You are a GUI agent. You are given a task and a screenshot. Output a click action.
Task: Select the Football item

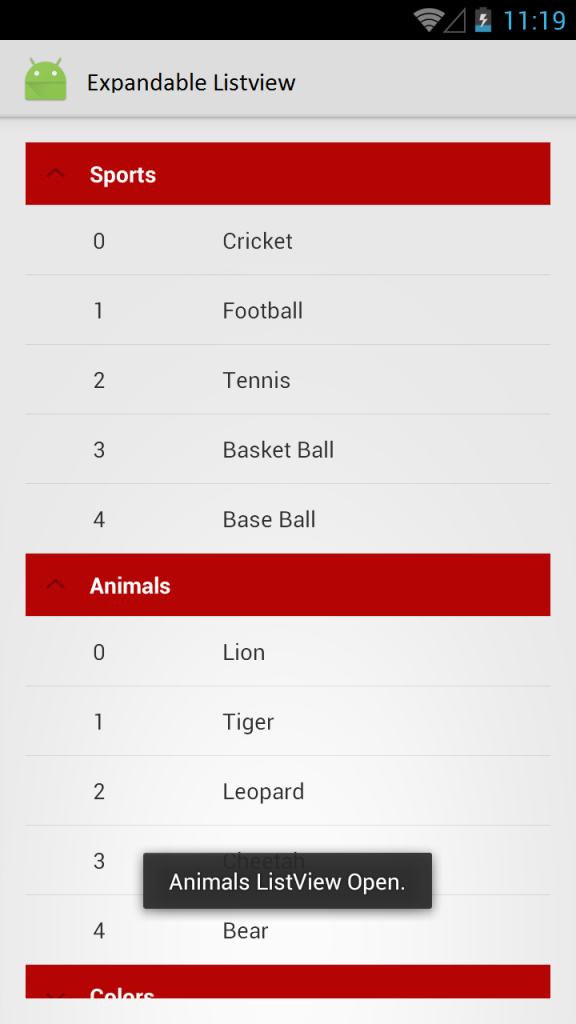pos(288,310)
